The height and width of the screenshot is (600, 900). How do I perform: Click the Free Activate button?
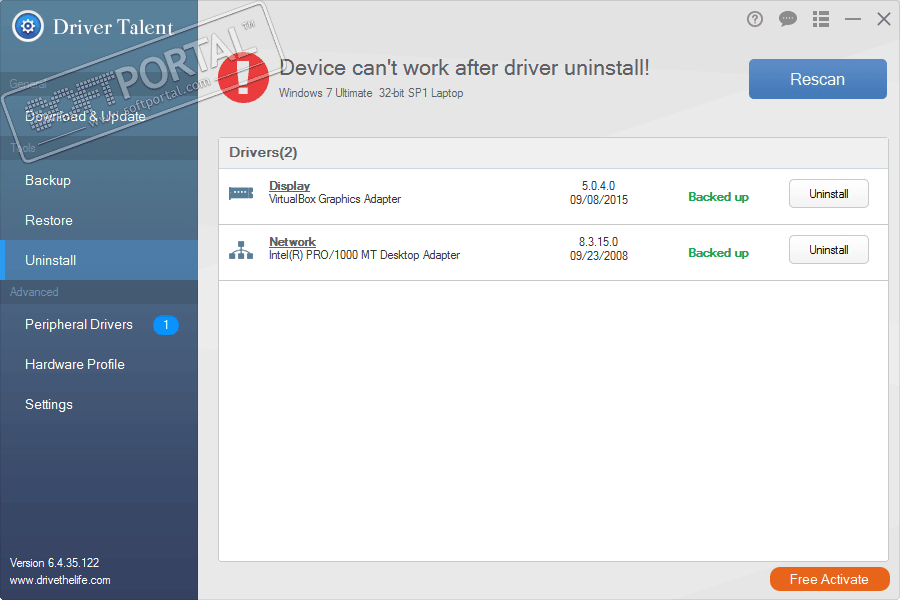pos(829,579)
